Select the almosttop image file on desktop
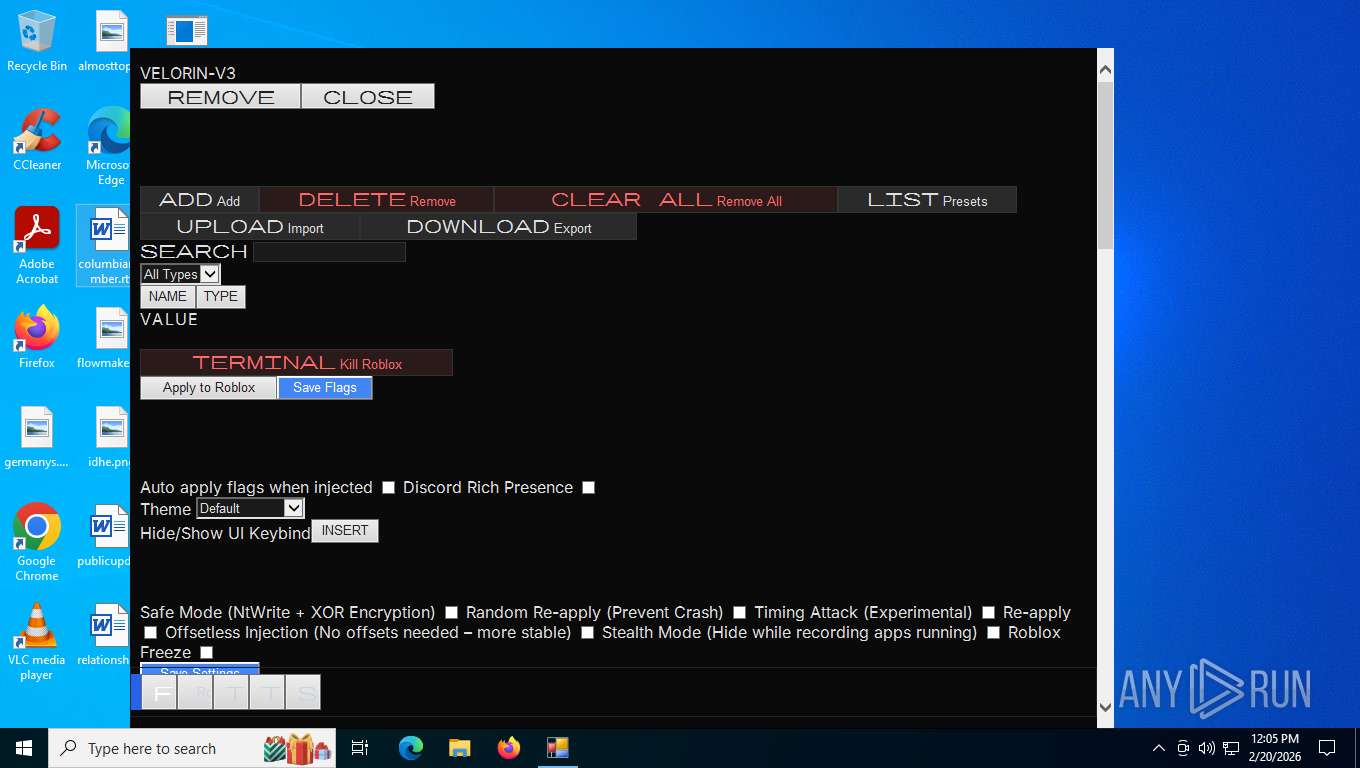 [105, 41]
